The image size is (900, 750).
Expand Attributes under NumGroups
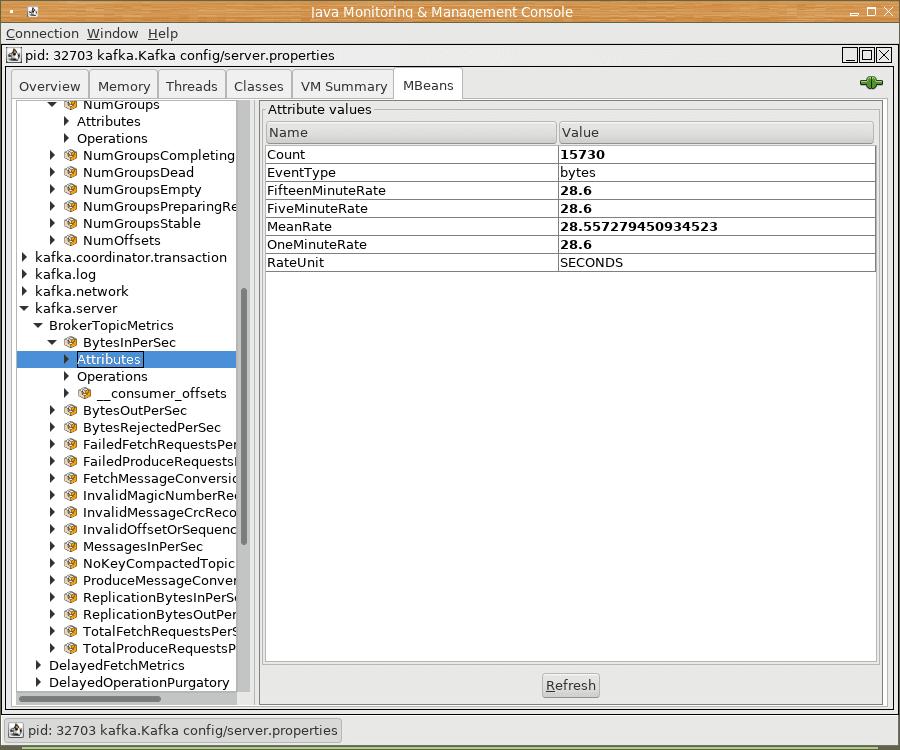67,121
